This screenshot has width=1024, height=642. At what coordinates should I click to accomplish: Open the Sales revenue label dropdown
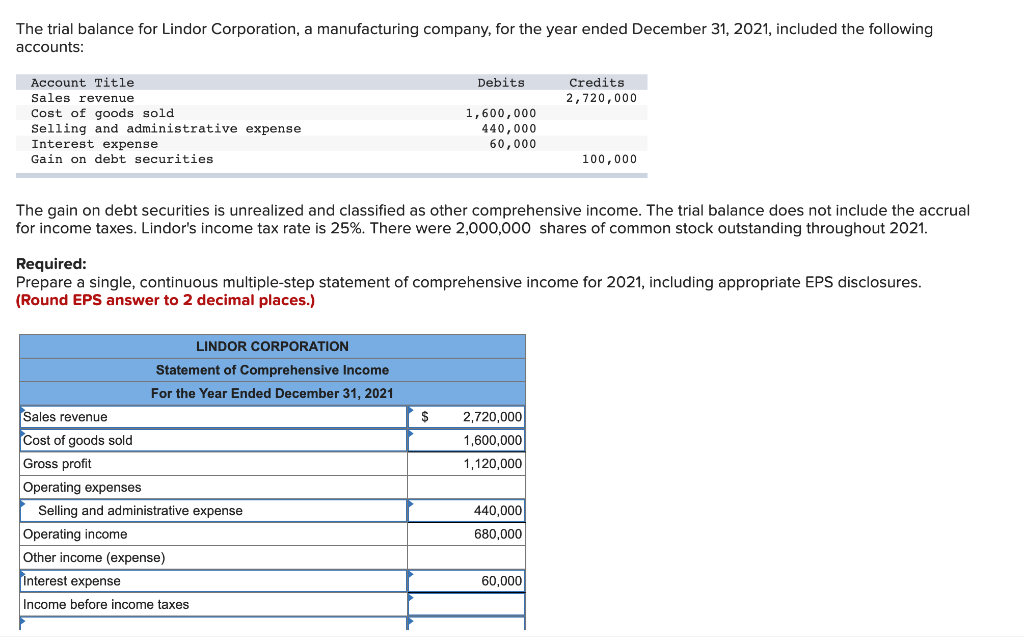click(x=22, y=410)
